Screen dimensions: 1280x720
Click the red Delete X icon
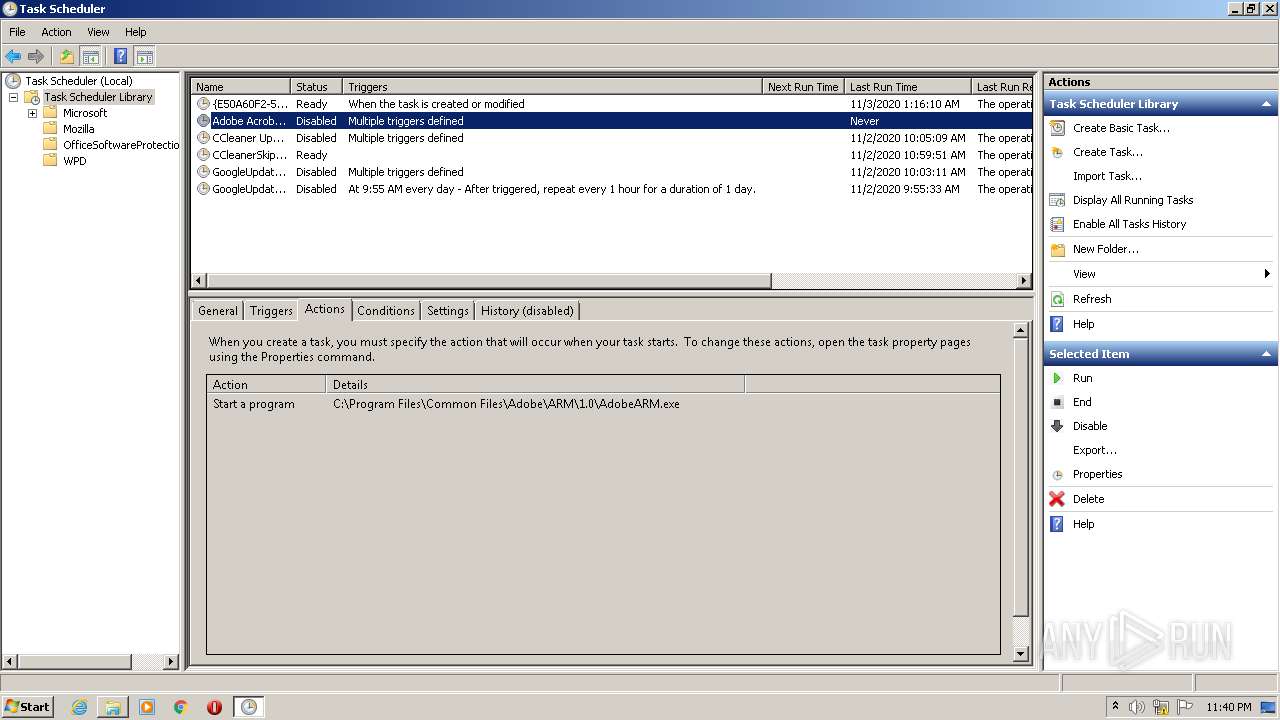[x=1057, y=499]
